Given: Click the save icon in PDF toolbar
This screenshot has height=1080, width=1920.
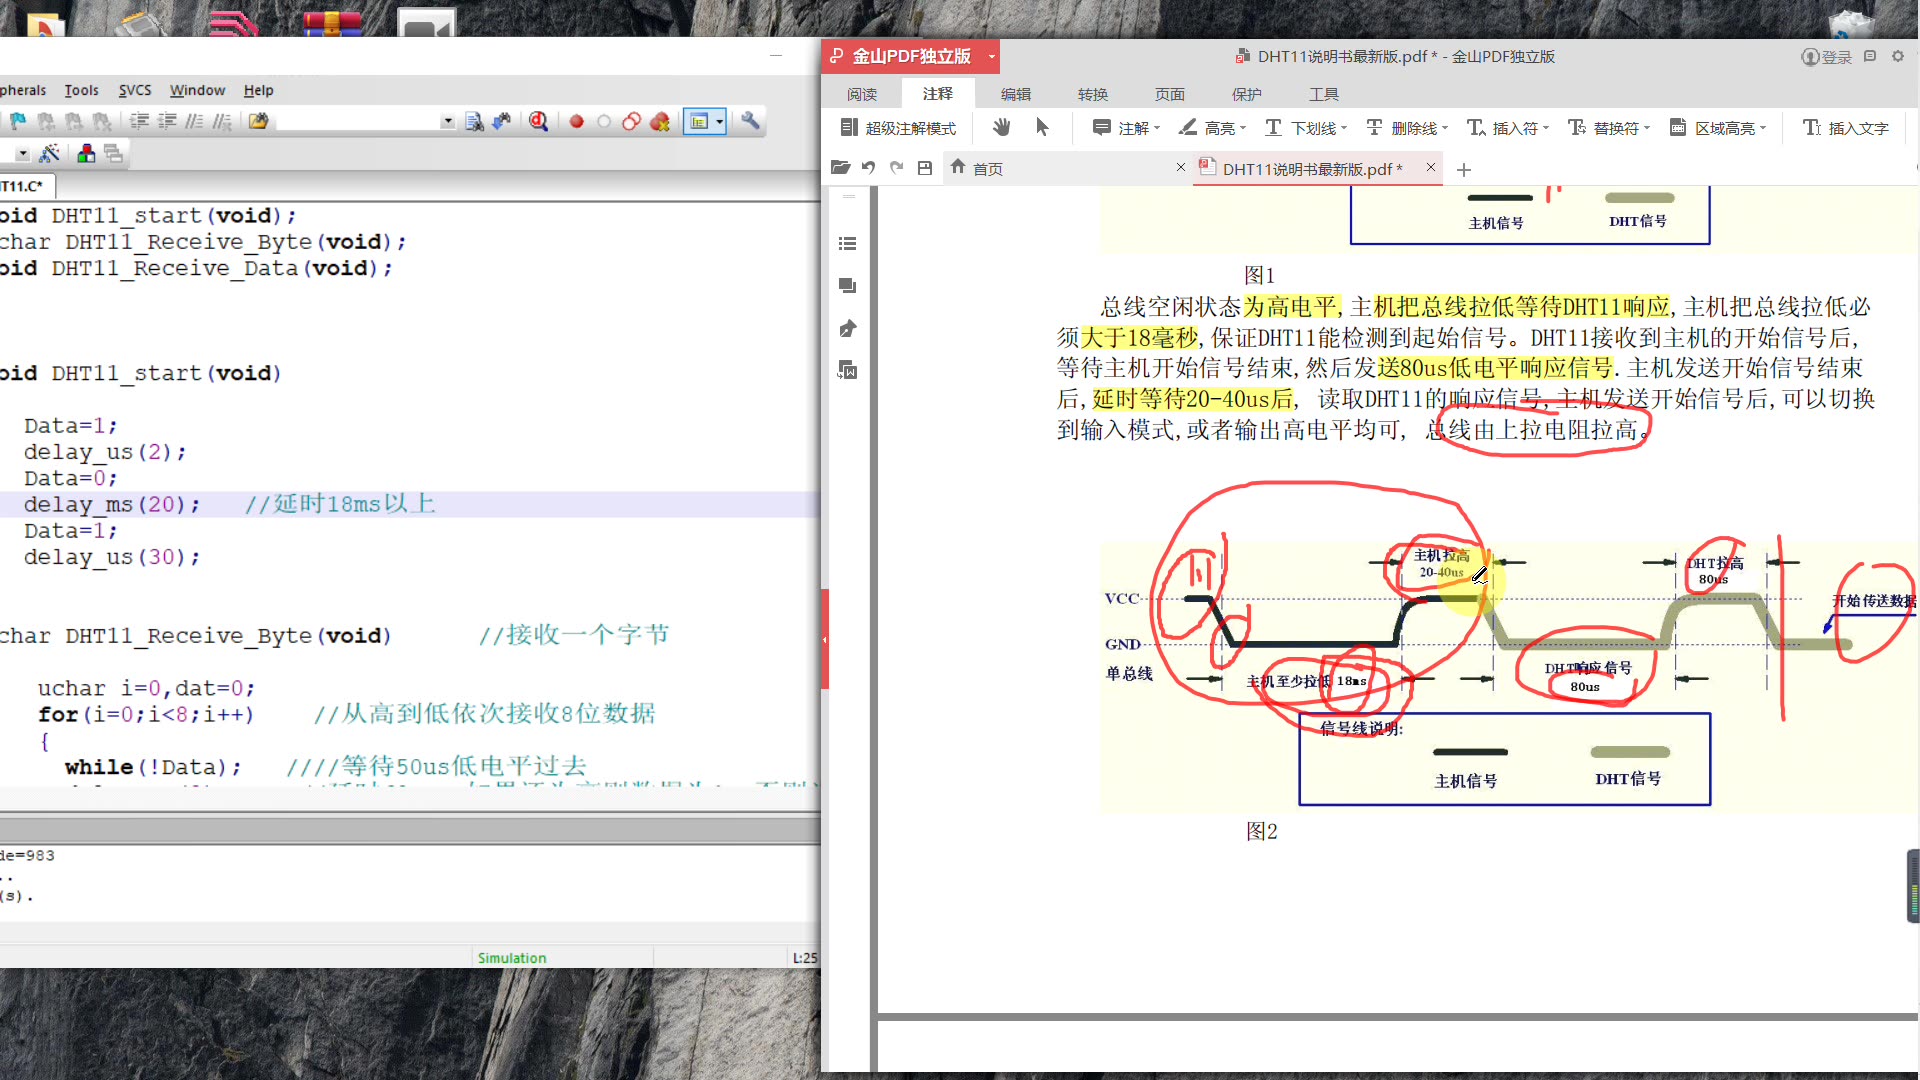Looking at the screenshot, I should 925,168.
